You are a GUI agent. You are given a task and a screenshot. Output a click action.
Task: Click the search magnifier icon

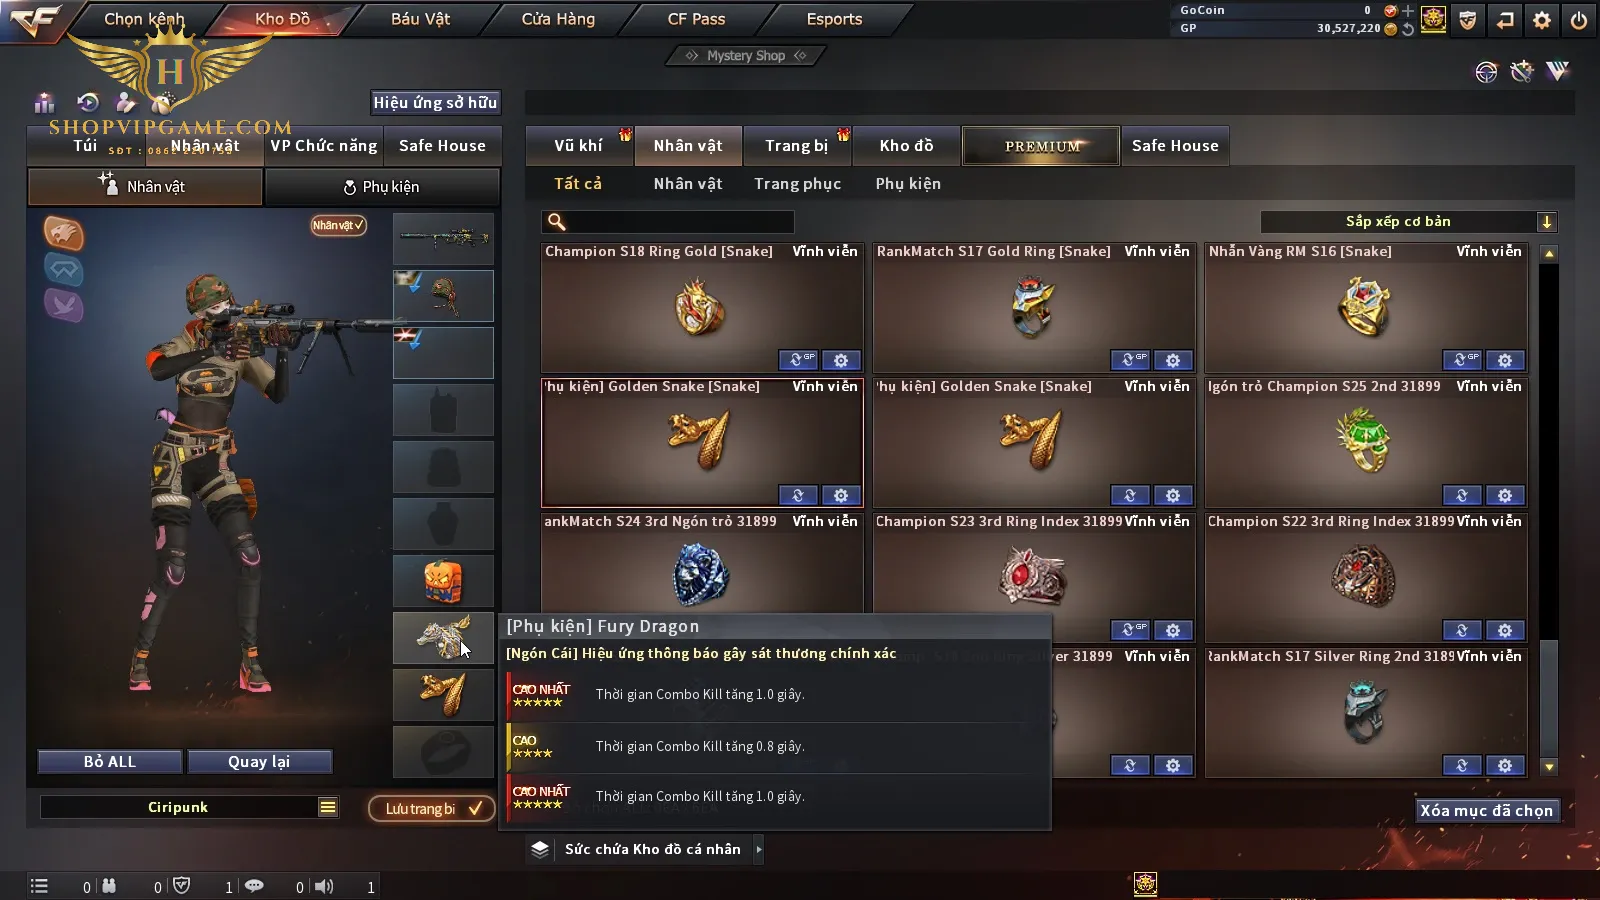[x=557, y=222]
